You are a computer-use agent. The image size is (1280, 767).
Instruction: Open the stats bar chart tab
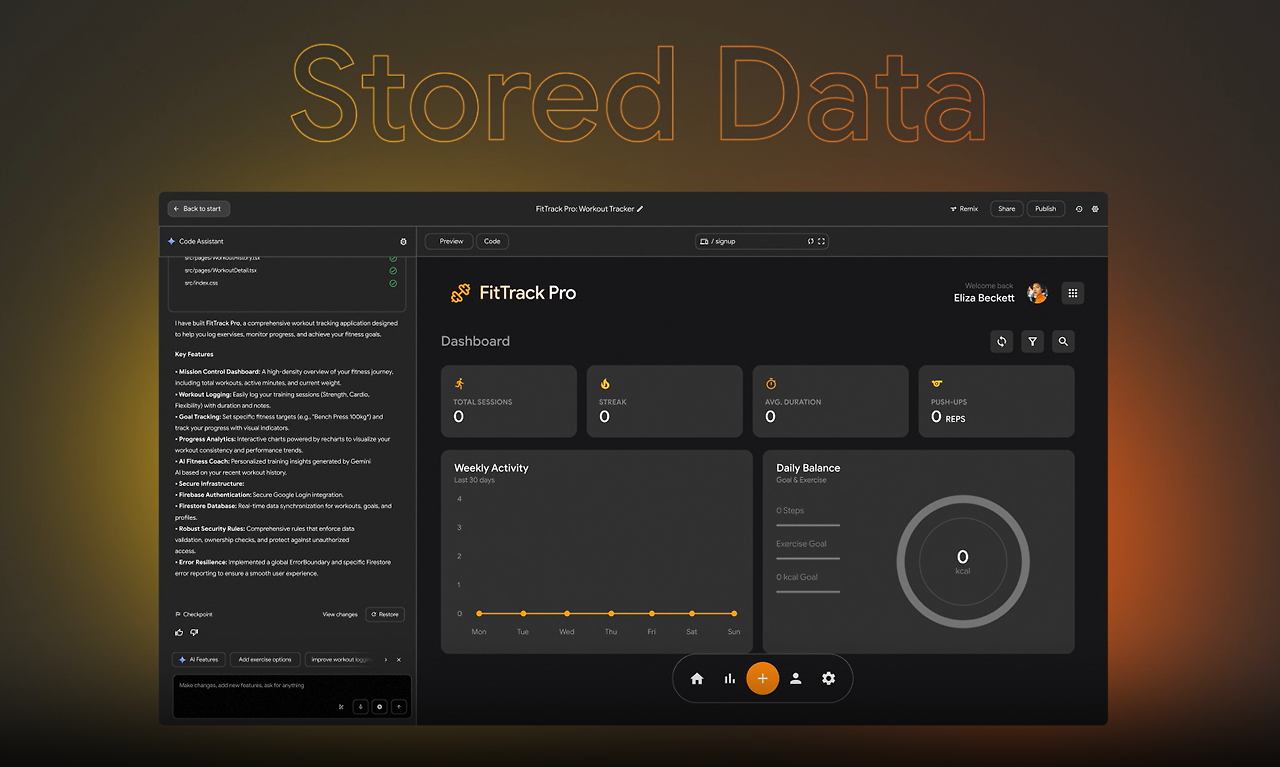point(730,678)
